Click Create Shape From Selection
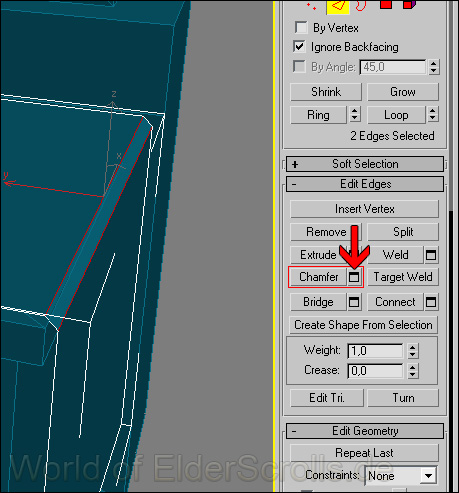The image size is (459, 493). click(364, 325)
